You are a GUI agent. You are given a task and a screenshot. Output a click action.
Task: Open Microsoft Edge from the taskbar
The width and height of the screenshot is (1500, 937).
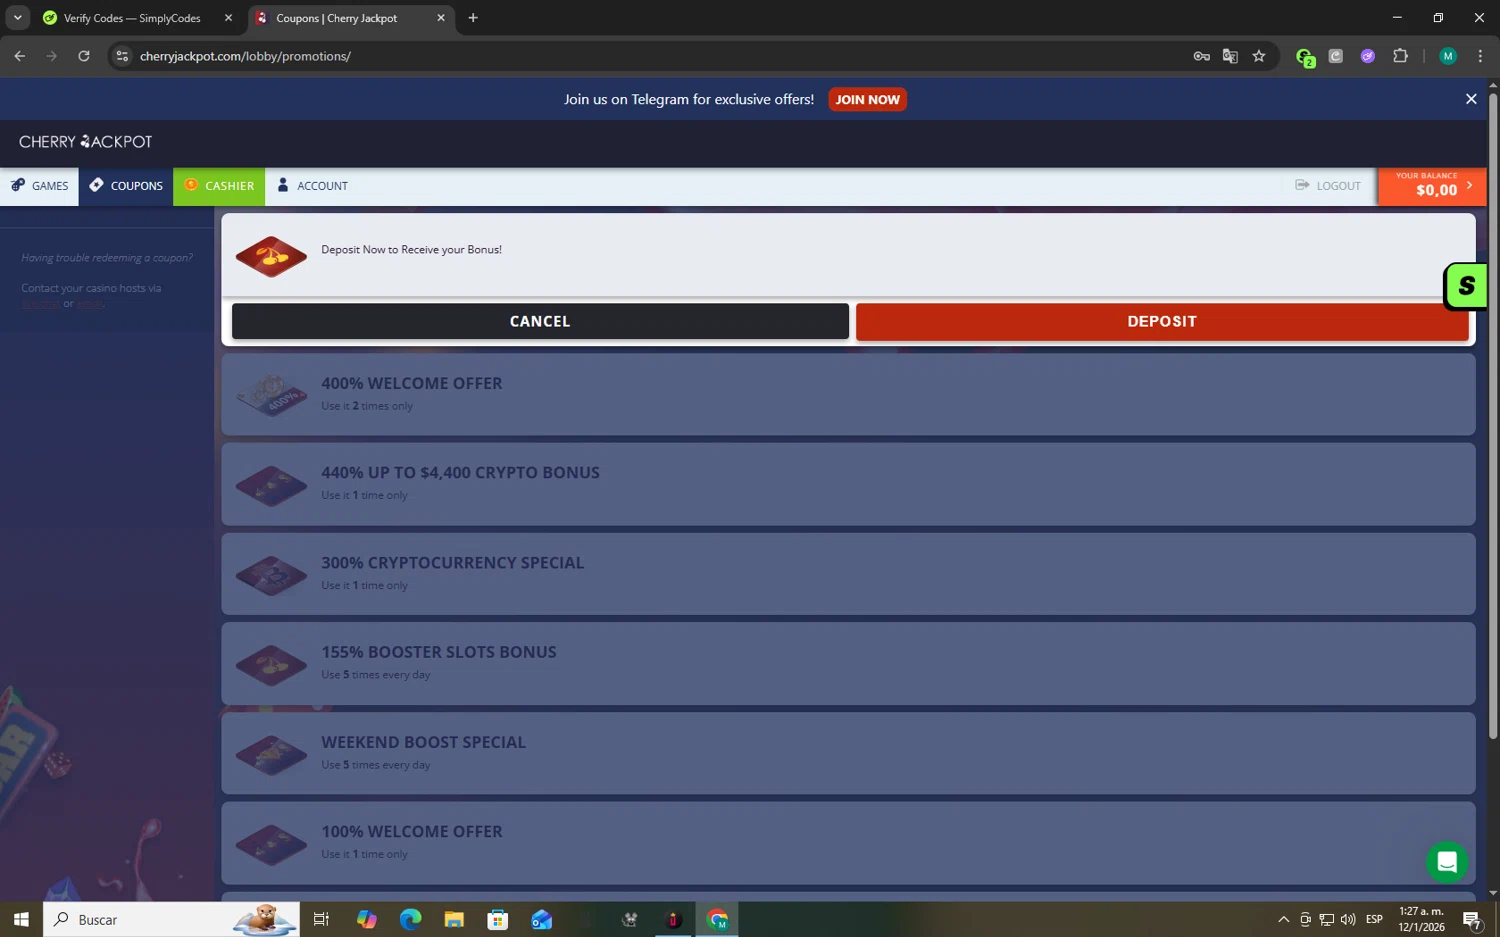[410, 919]
